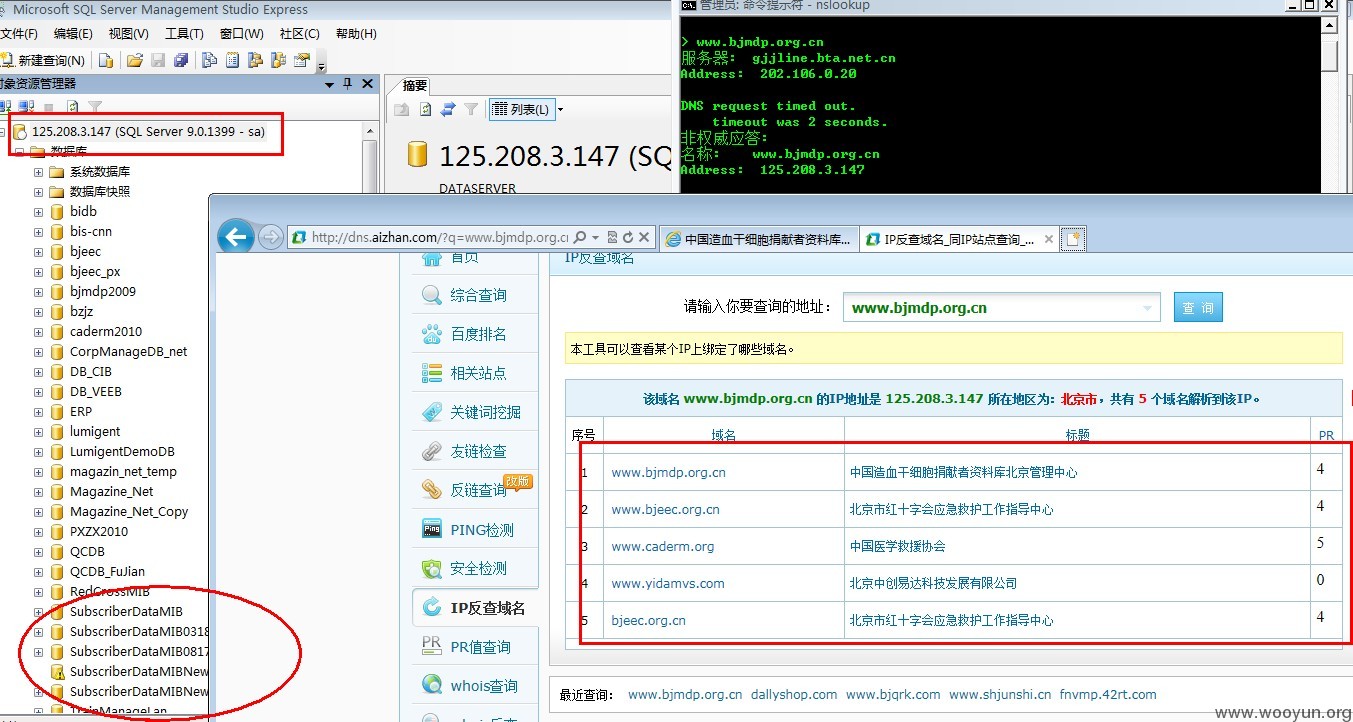
Task: Click the Filter funnel in Object Explorer toolbar
Action: tap(95, 106)
